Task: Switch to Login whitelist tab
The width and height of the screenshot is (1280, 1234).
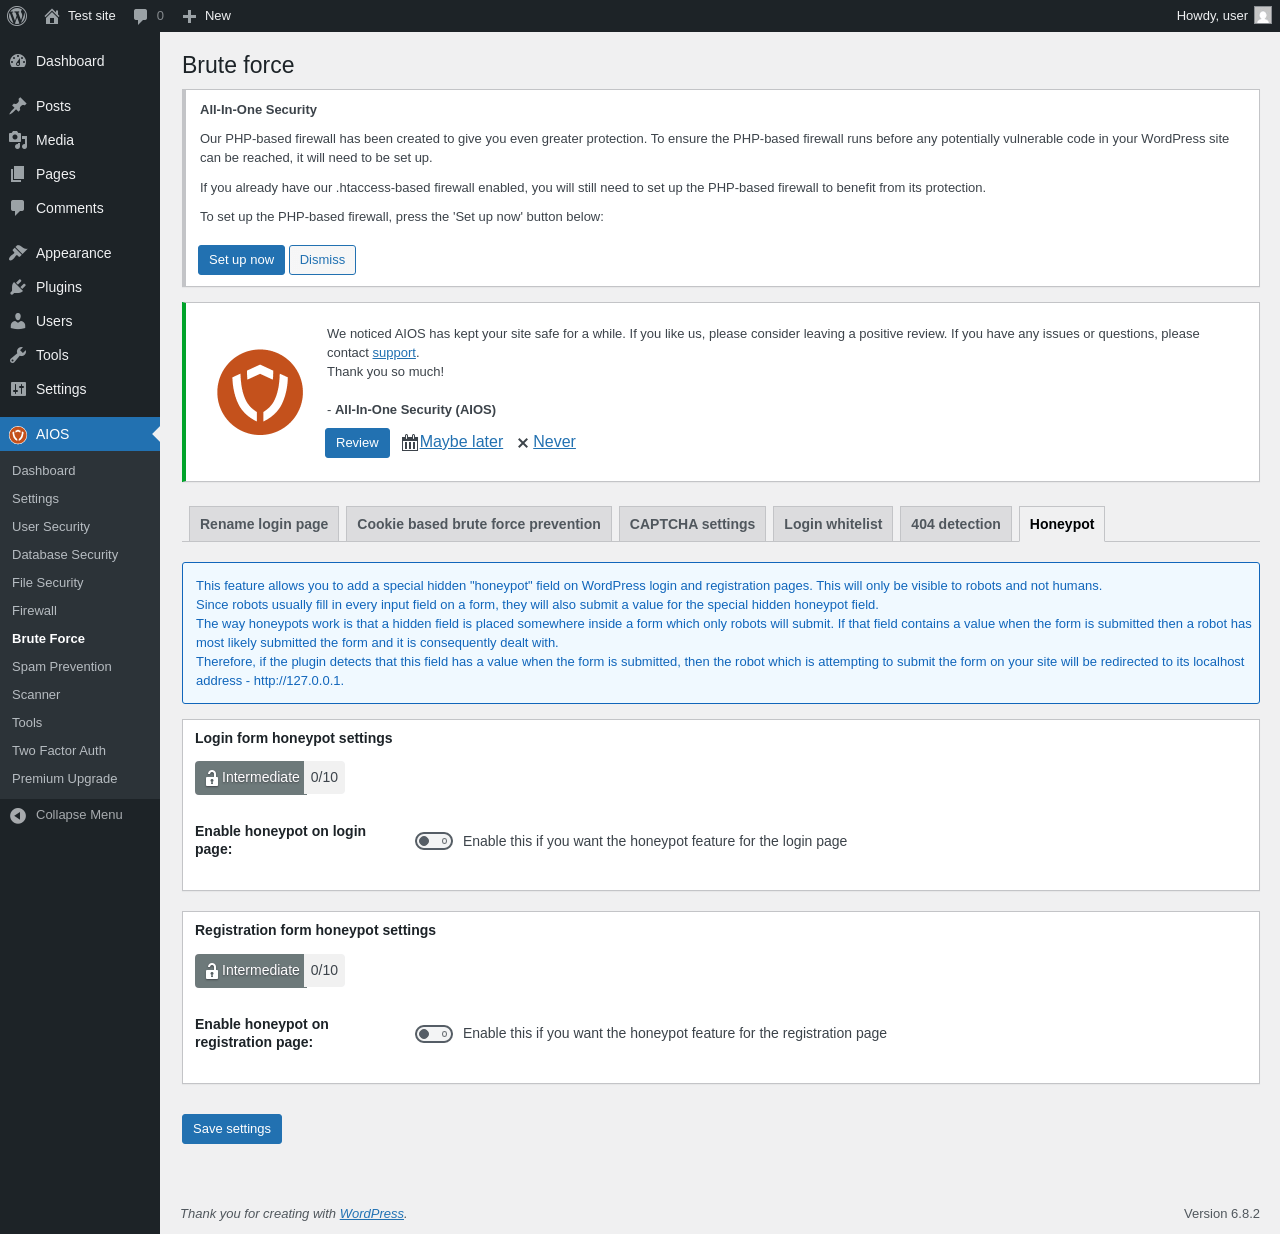Action: point(833,524)
